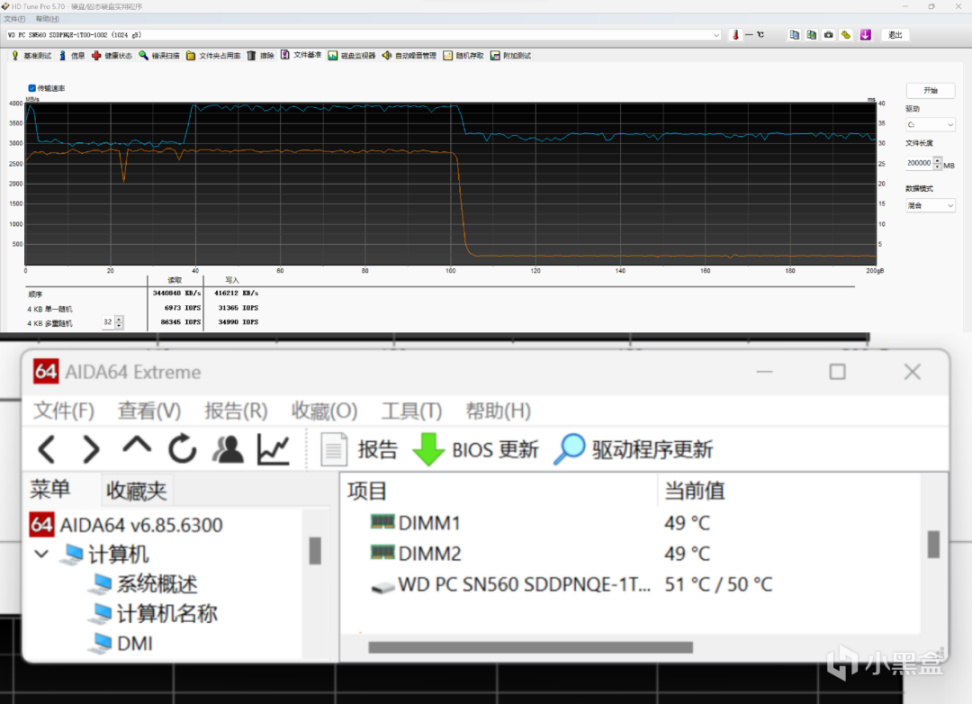Screen dimensions: 972x704
Task: Click the AIDA64 up-level arrow
Action: (x=136, y=446)
